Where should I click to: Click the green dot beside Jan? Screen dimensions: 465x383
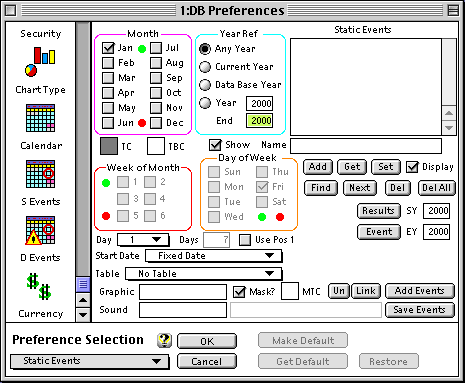(x=142, y=49)
